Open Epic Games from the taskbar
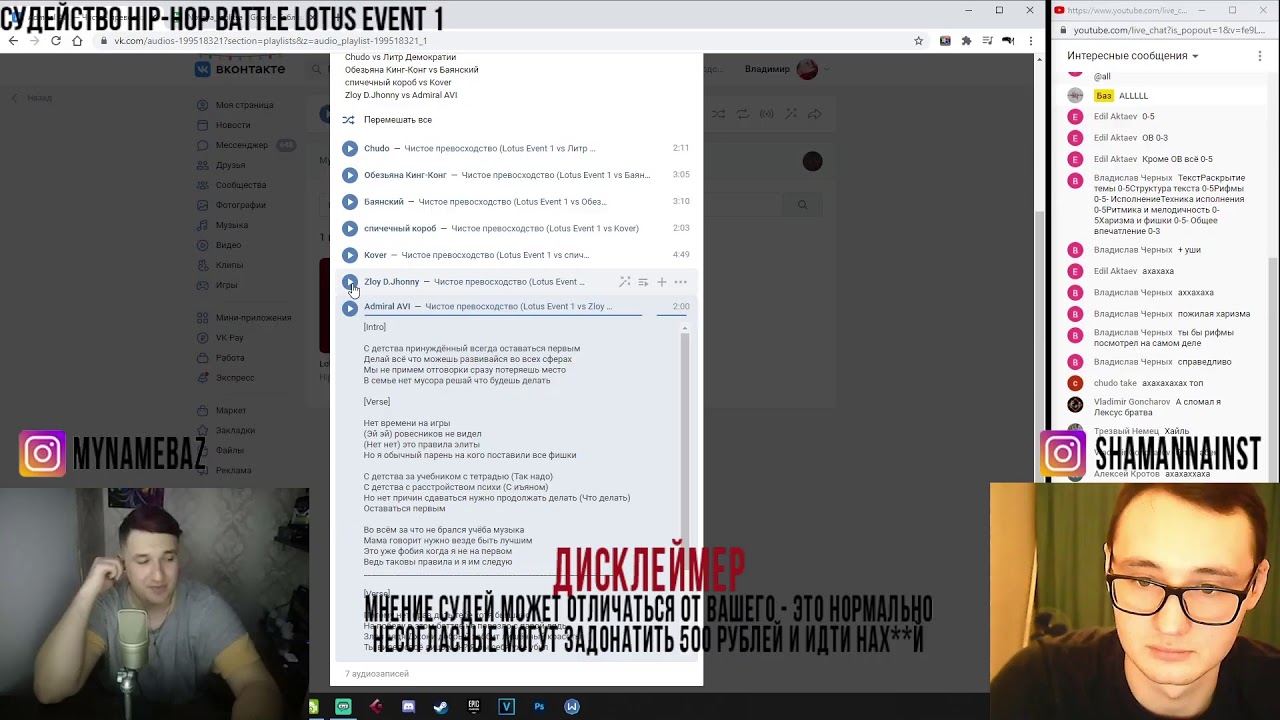This screenshot has width=1280, height=720. click(474, 707)
